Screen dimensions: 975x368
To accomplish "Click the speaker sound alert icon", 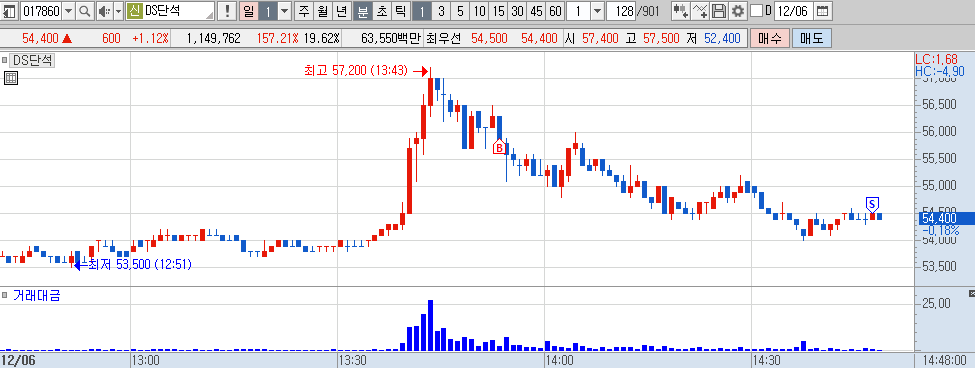I will tap(104, 11).
